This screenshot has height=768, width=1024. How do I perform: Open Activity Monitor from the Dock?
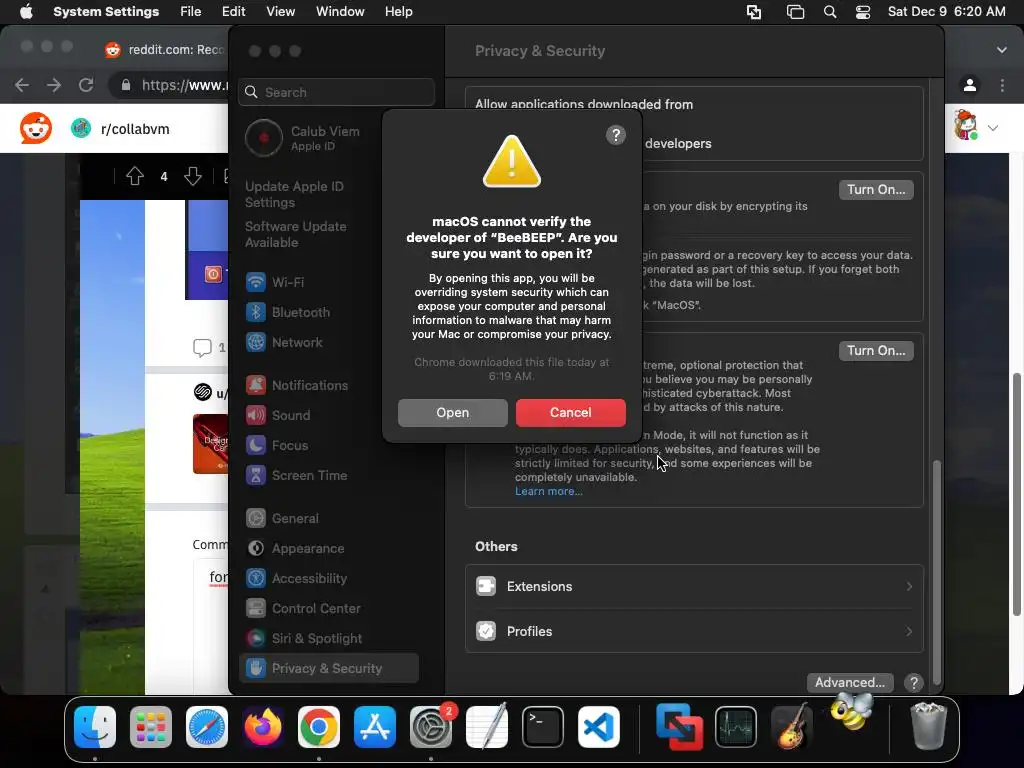[x=736, y=727]
